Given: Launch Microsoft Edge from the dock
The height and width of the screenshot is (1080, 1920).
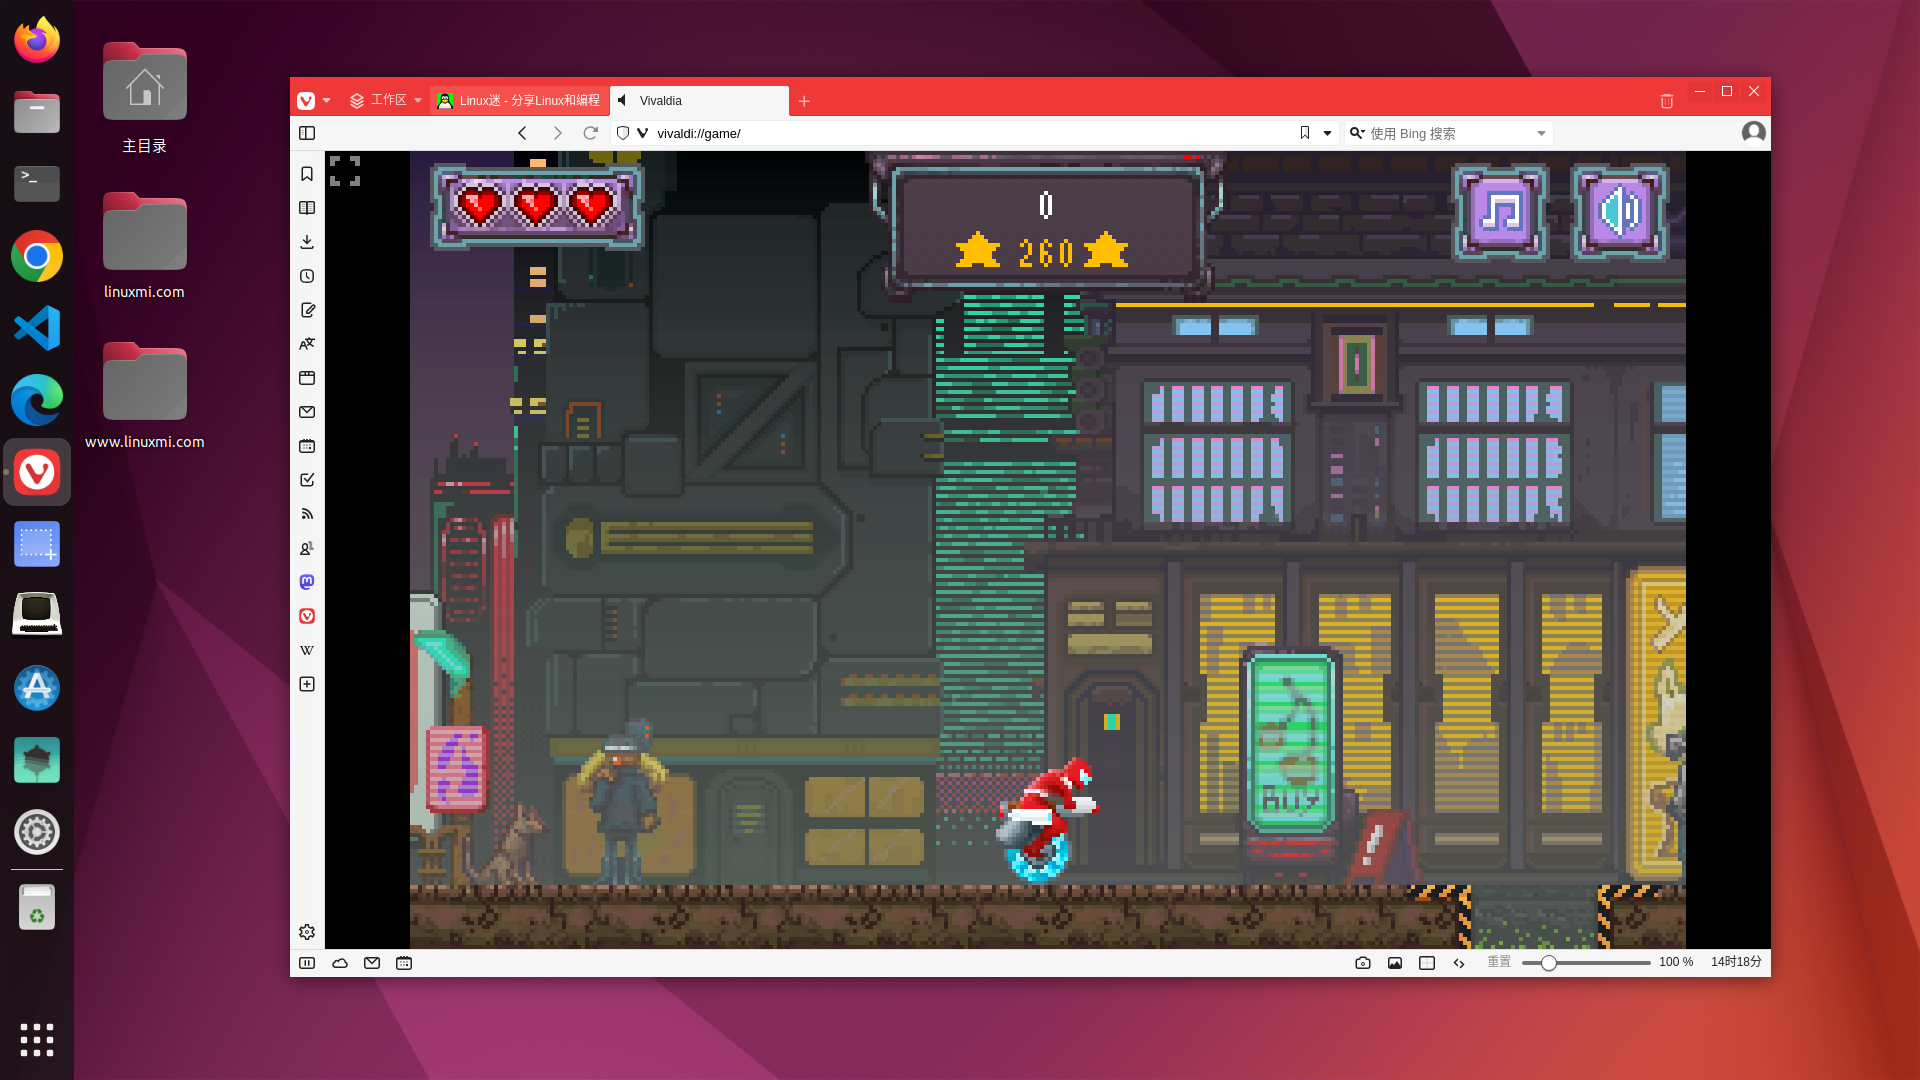Looking at the screenshot, I should point(37,400).
